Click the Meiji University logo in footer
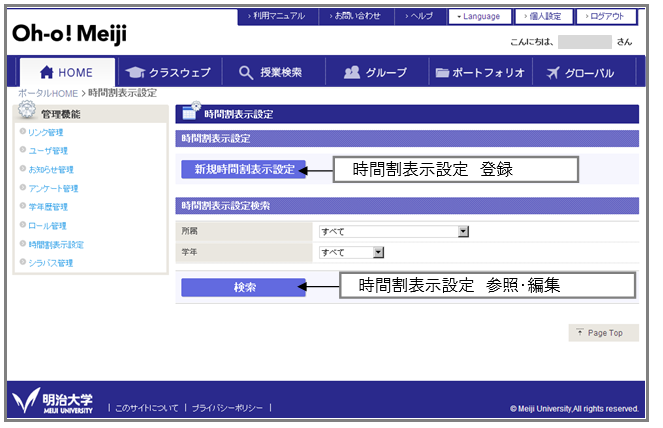 click(52, 401)
